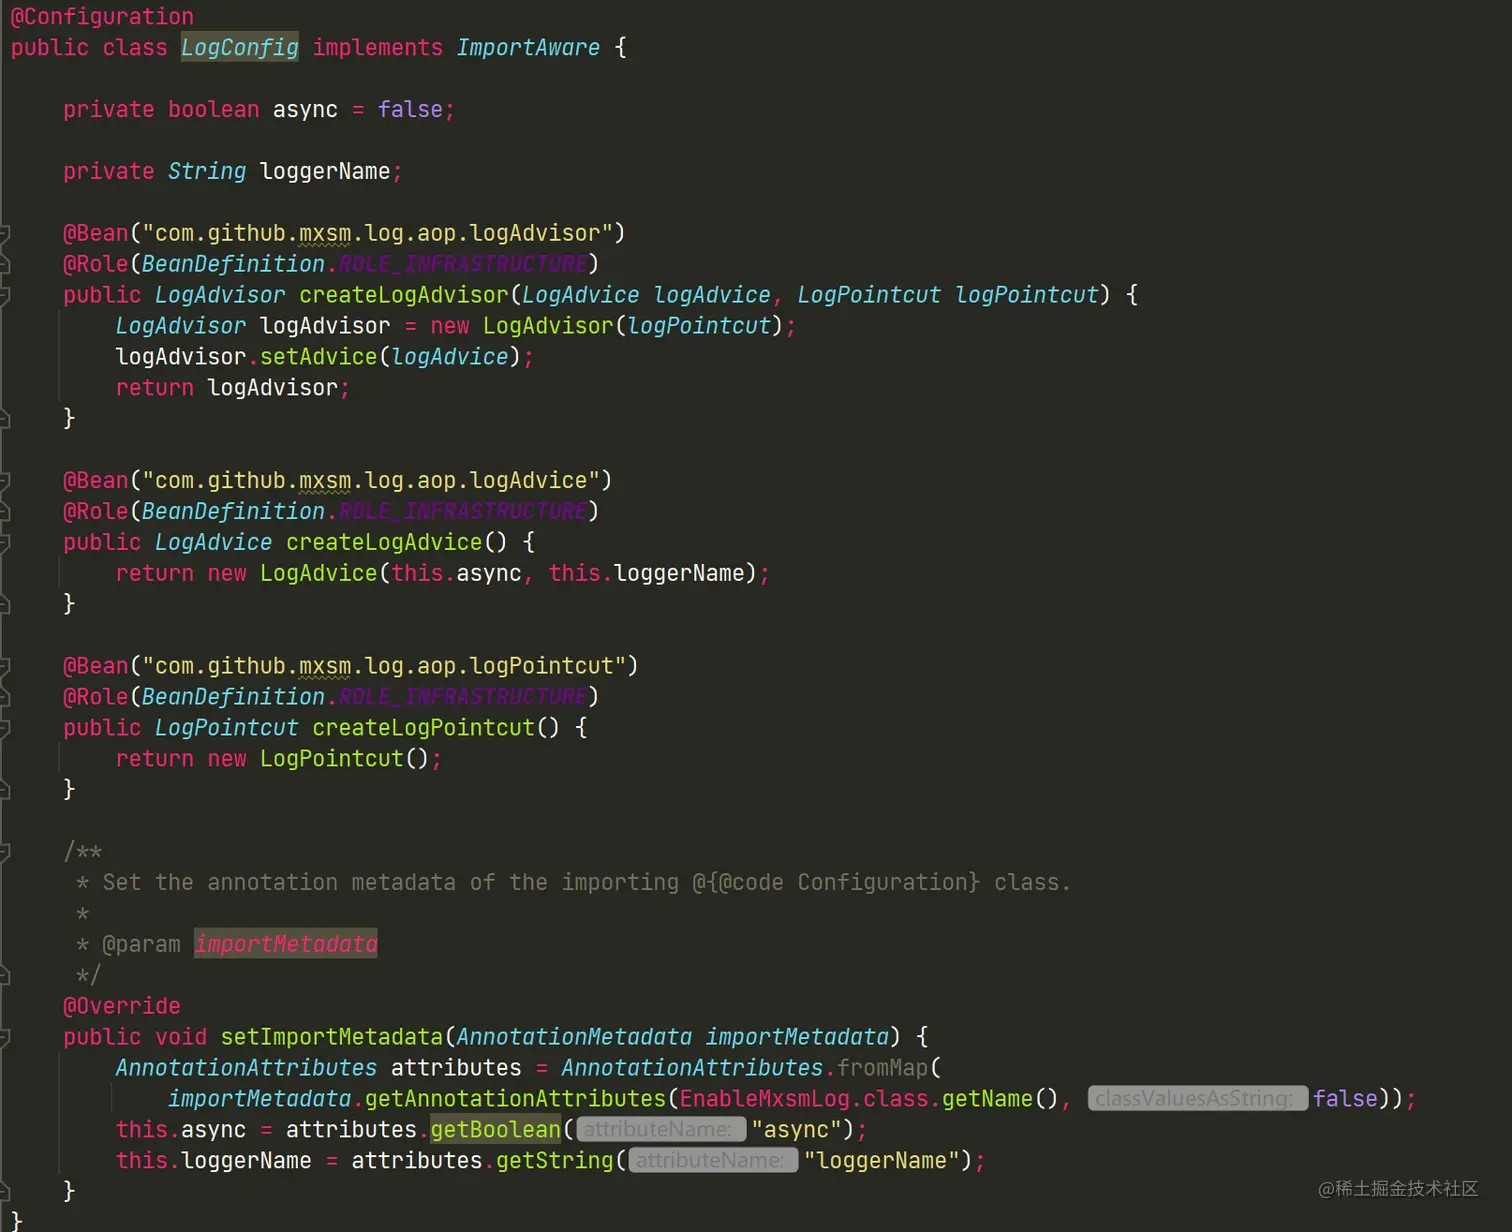The image size is (1512, 1232).
Task: Click the @Configuration annotation
Action: point(102,17)
